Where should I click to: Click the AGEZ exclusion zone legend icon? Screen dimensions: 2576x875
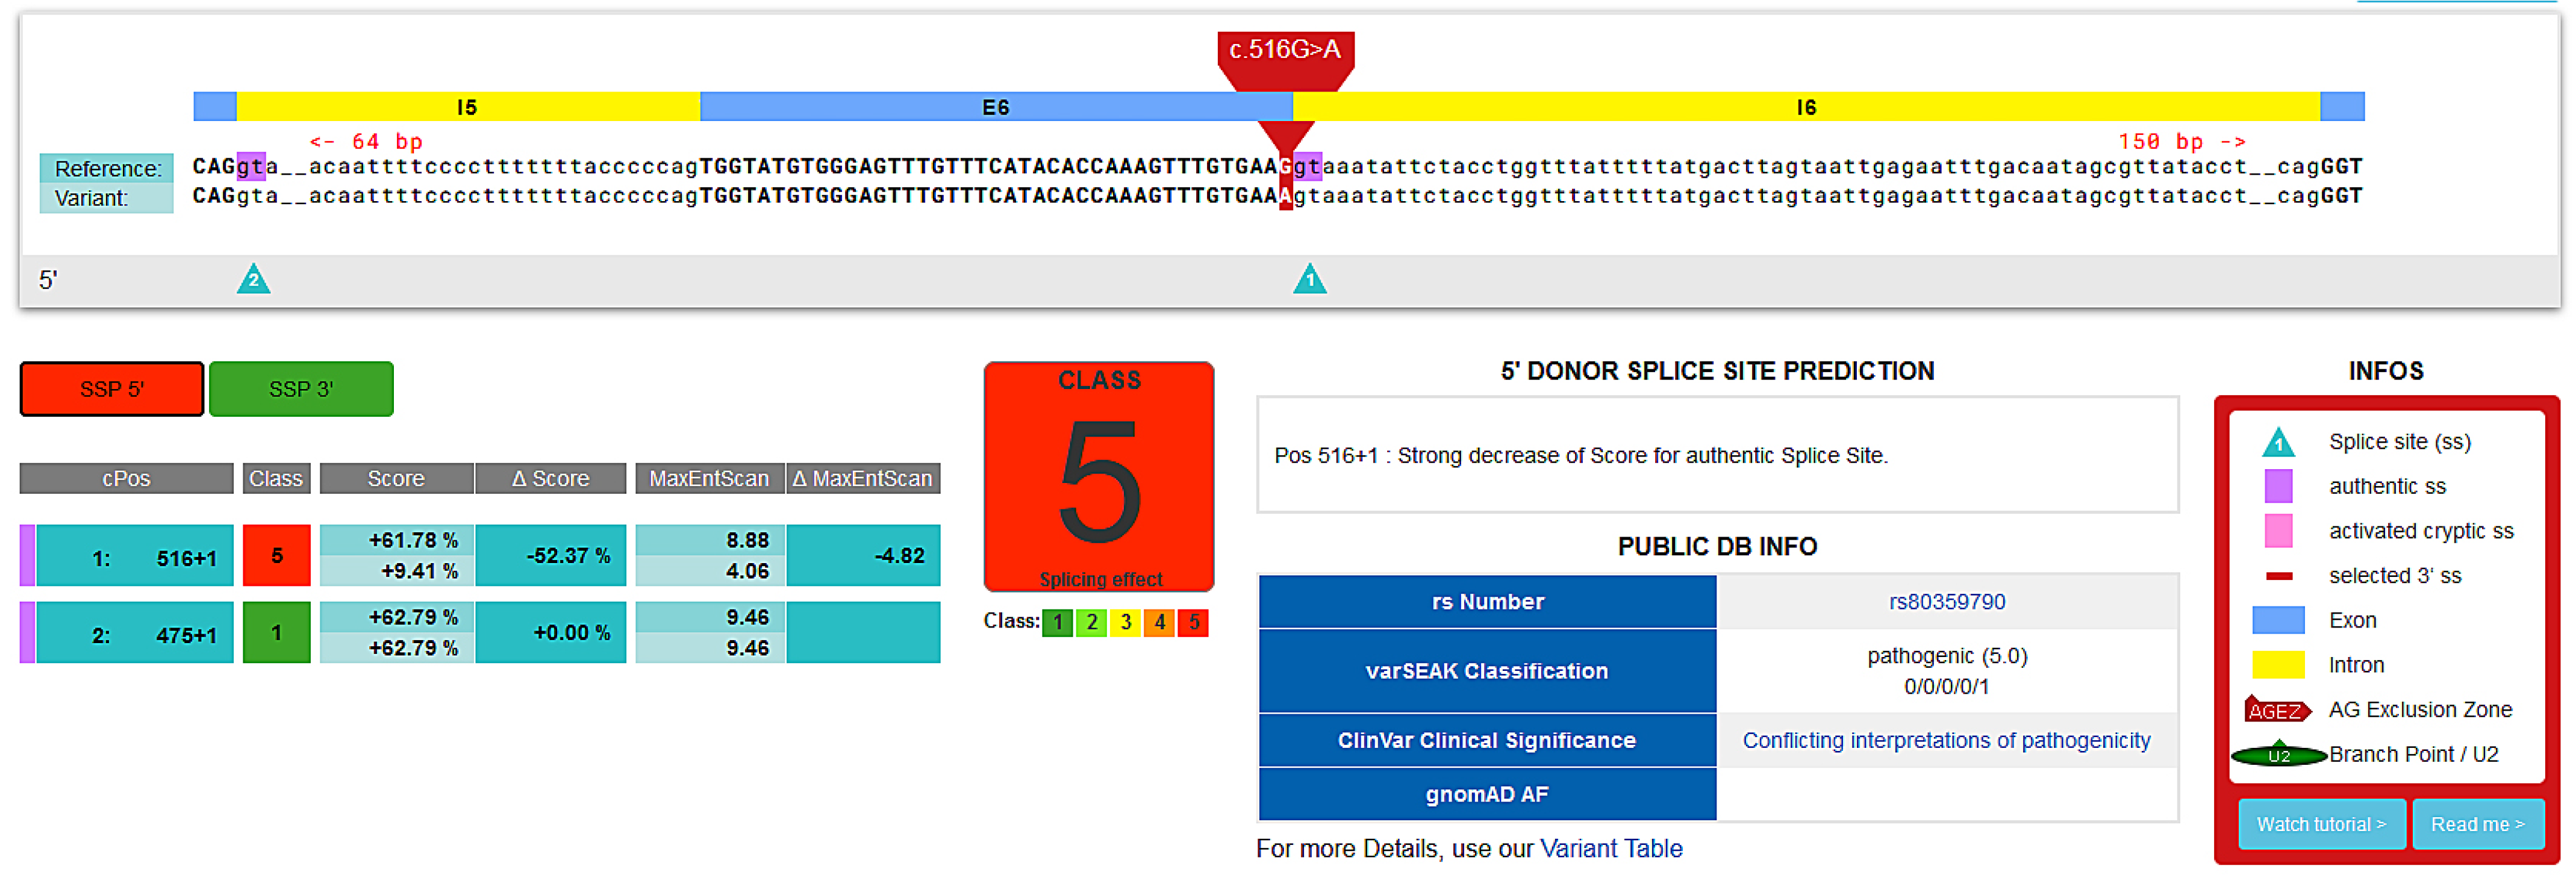click(x=2277, y=710)
